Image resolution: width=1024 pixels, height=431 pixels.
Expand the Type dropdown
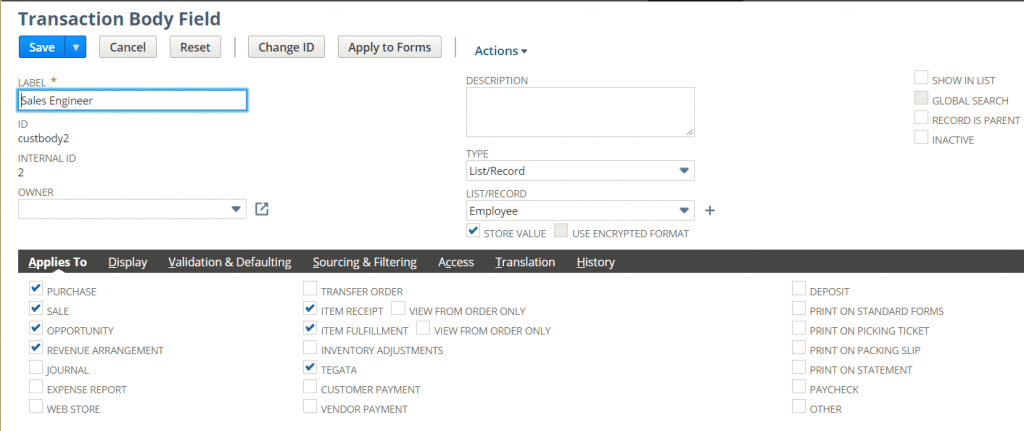pyautogui.click(x=684, y=171)
